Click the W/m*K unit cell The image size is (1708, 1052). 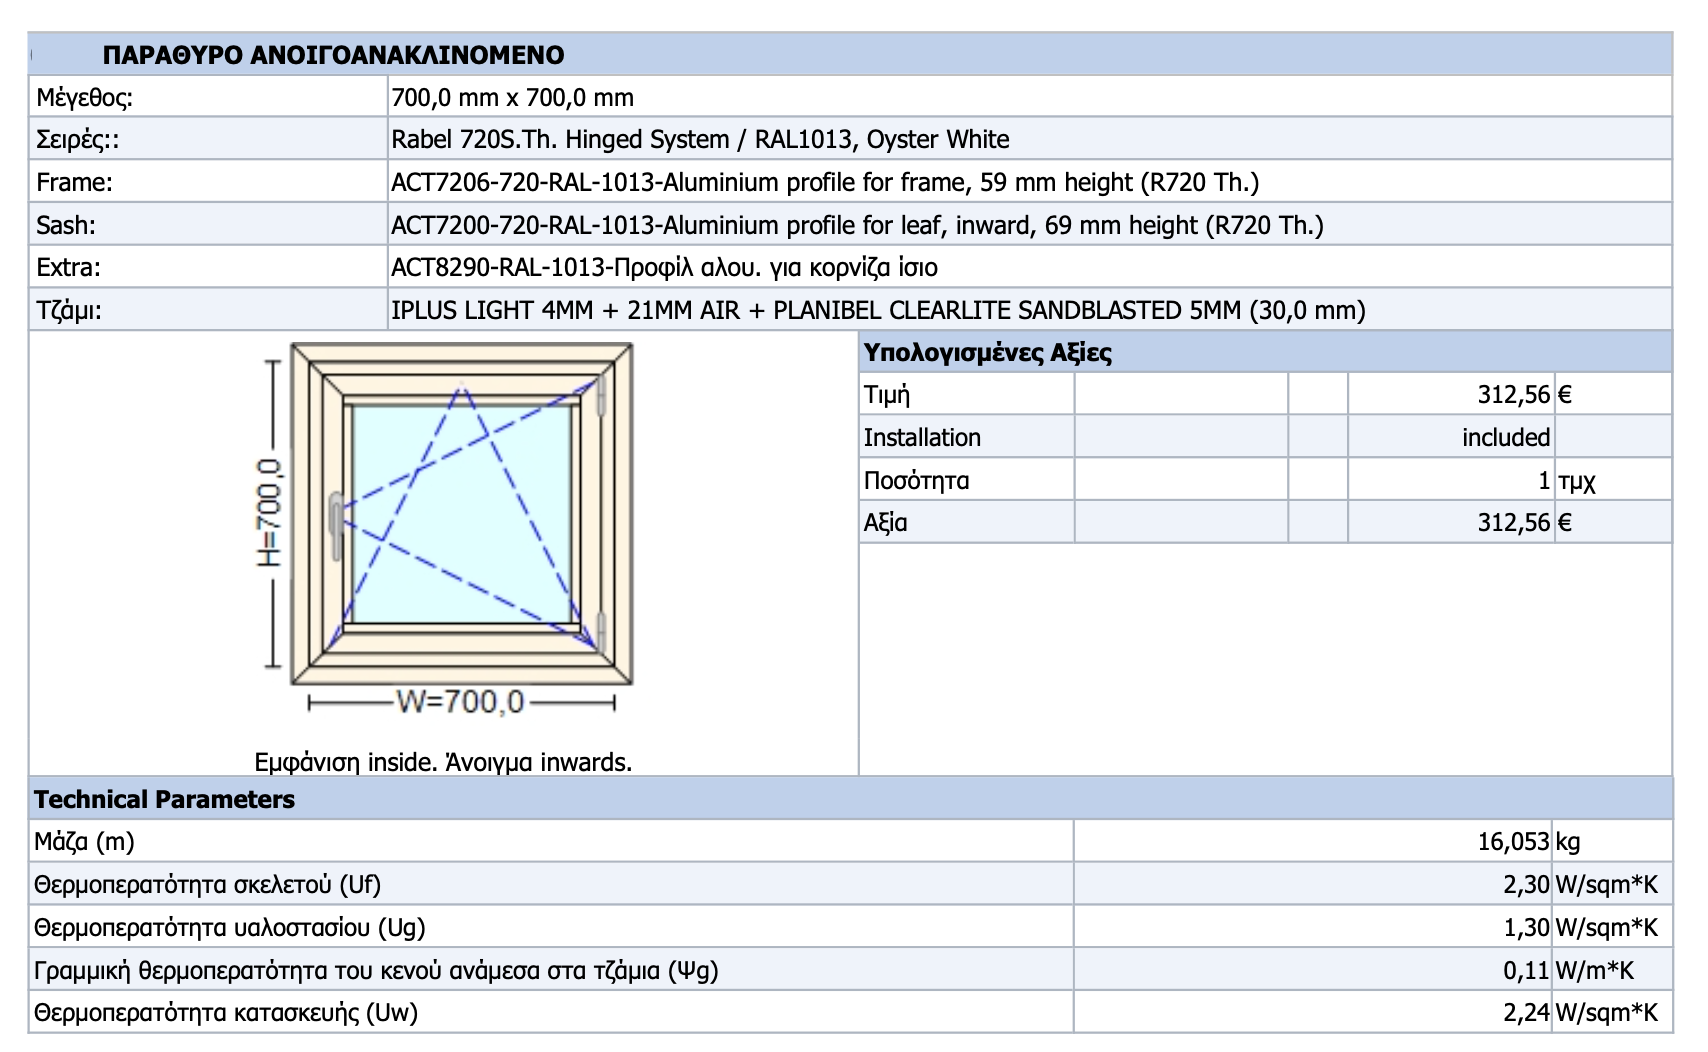tap(1613, 970)
